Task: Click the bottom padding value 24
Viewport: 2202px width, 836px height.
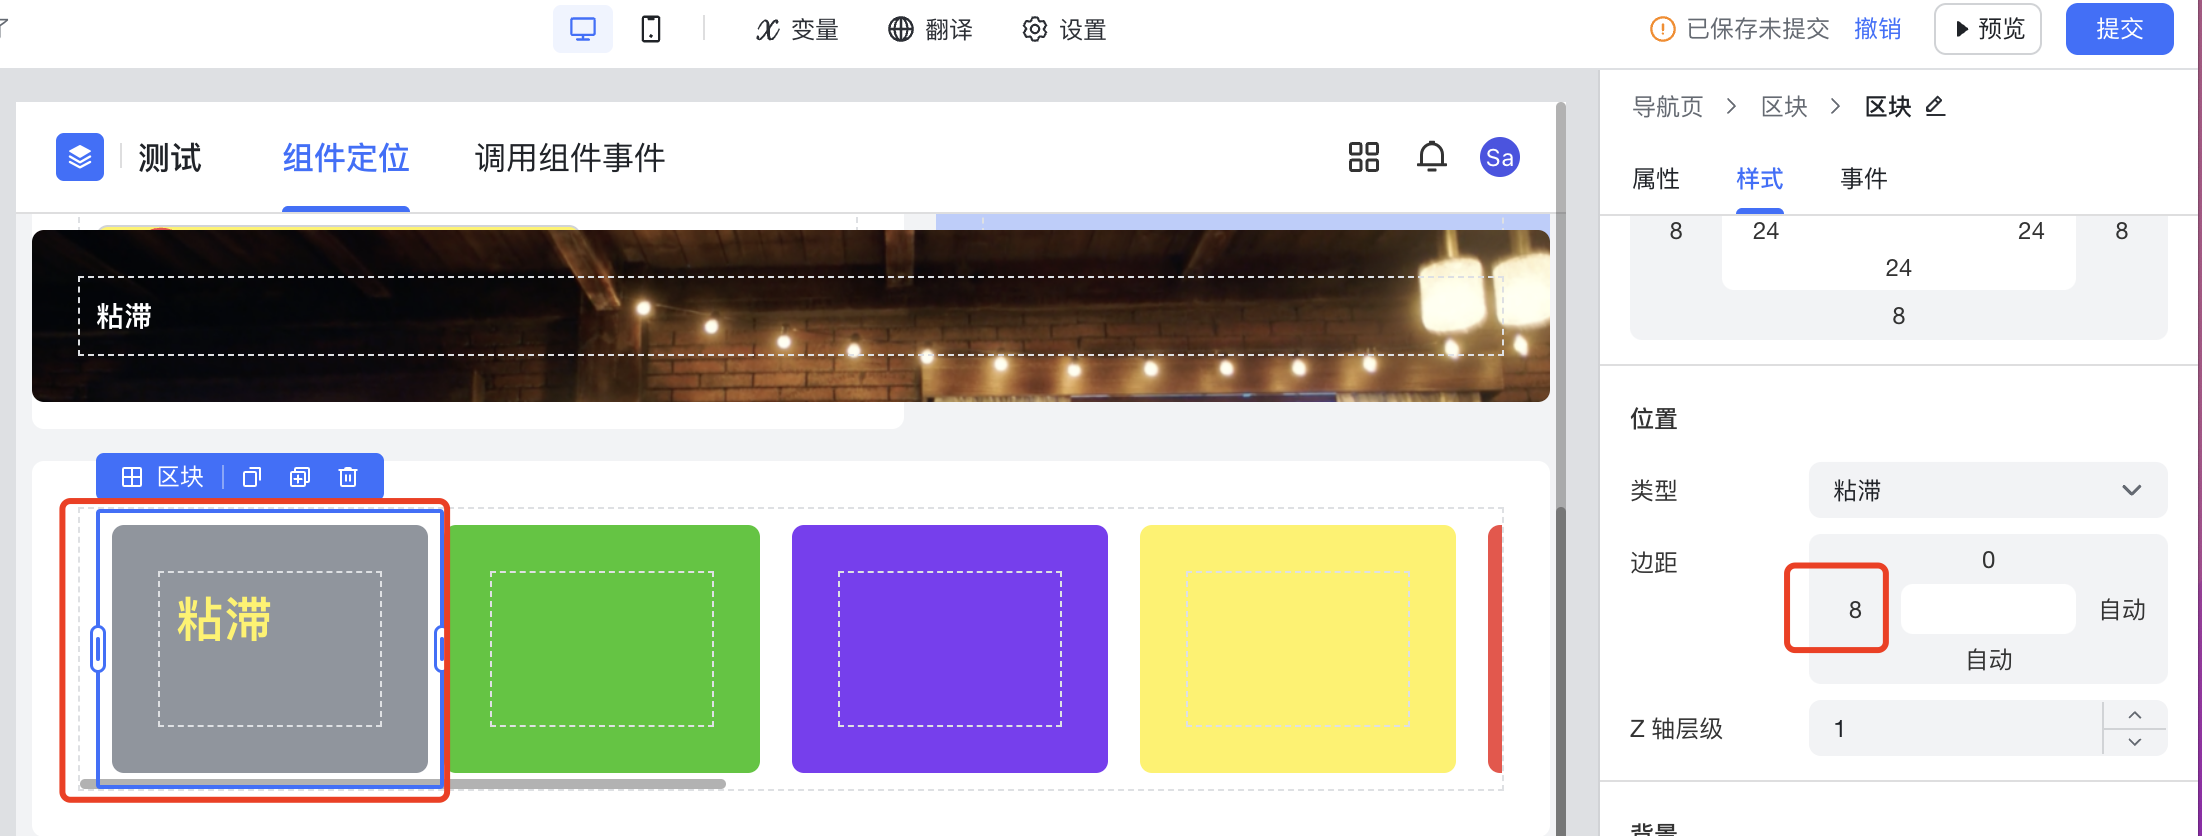Action: click(1898, 268)
